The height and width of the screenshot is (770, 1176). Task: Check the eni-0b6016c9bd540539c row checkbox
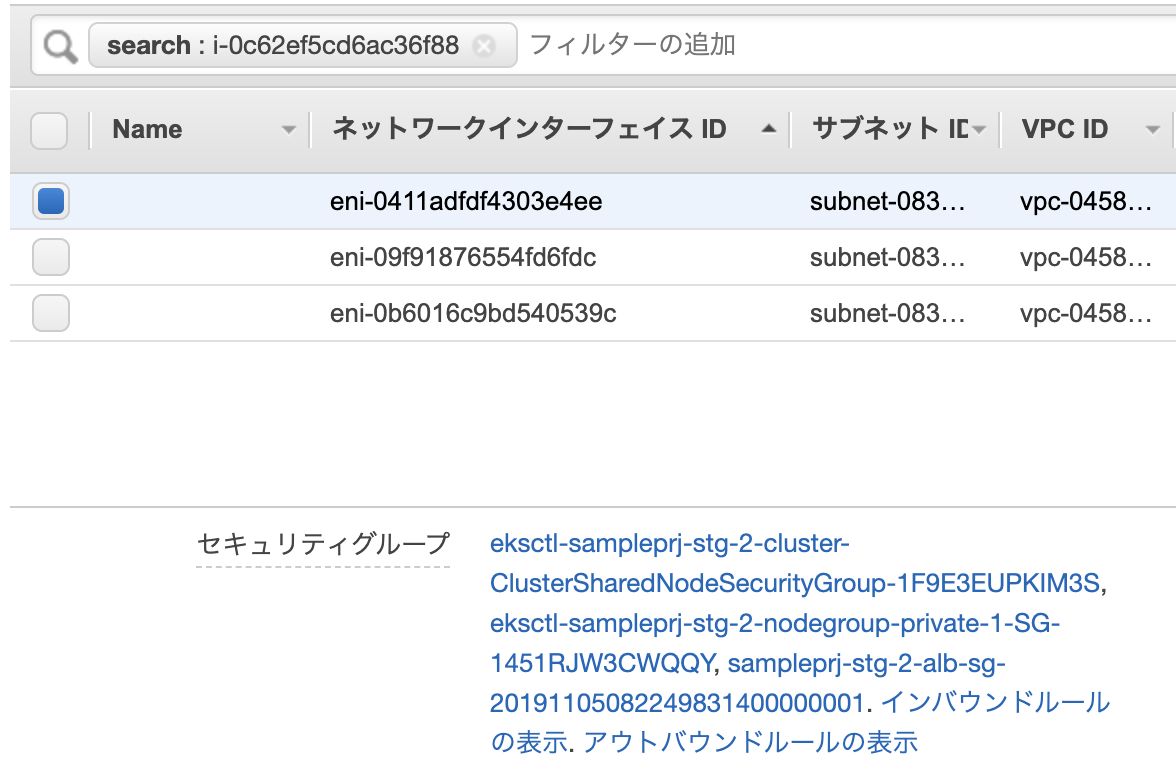(x=48, y=312)
